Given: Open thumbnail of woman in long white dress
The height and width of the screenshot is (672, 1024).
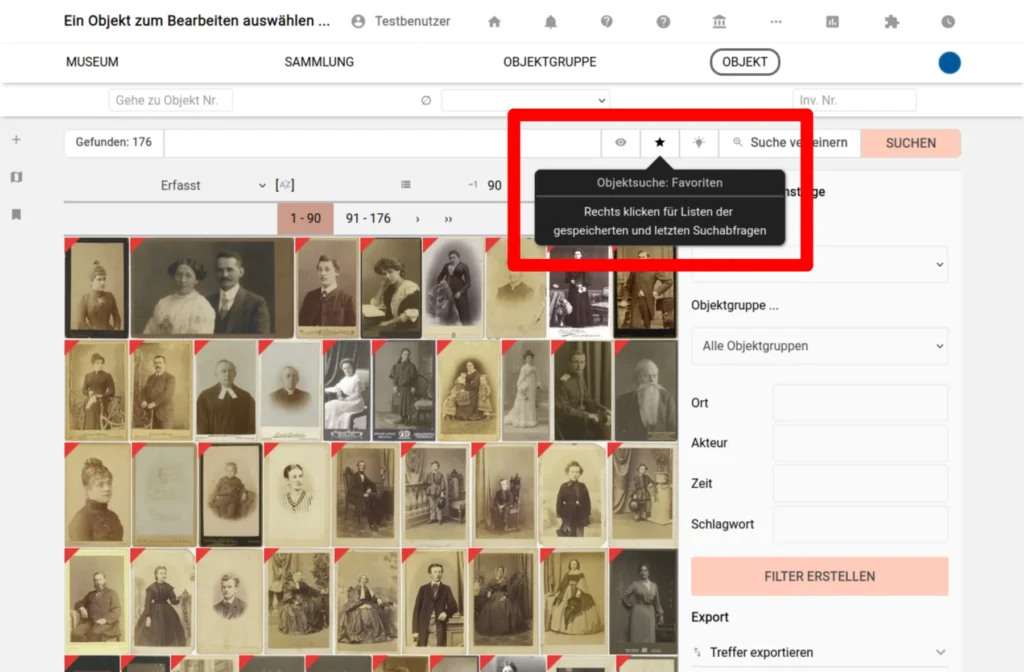Looking at the screenshot, I should click(x=526, y=390).
